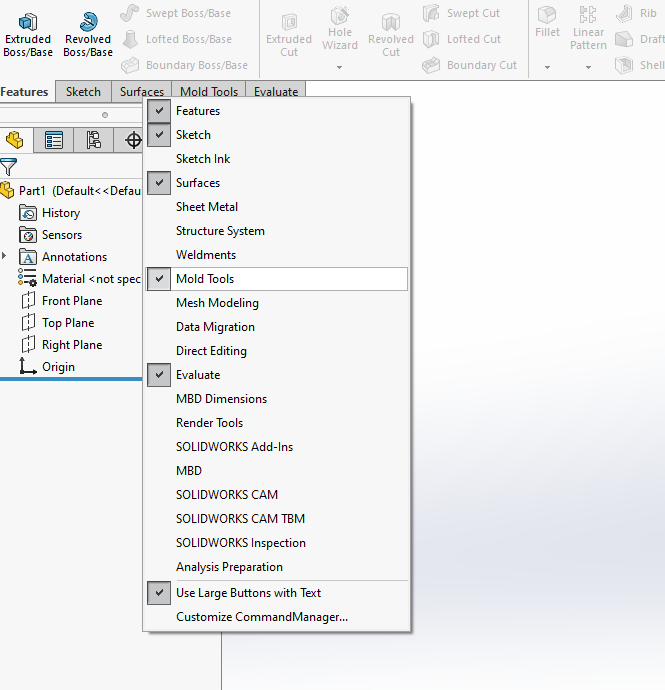The height and width of the screenshot is (690, 665).
Task: Click the Fillet tool
Action: (547, 23)
